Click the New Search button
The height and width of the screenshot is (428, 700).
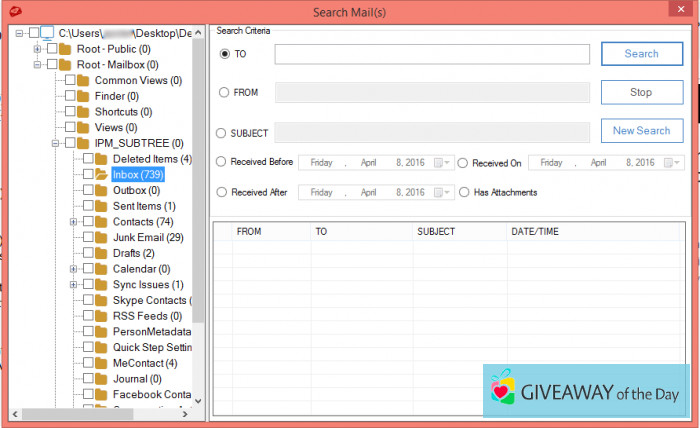641,131
